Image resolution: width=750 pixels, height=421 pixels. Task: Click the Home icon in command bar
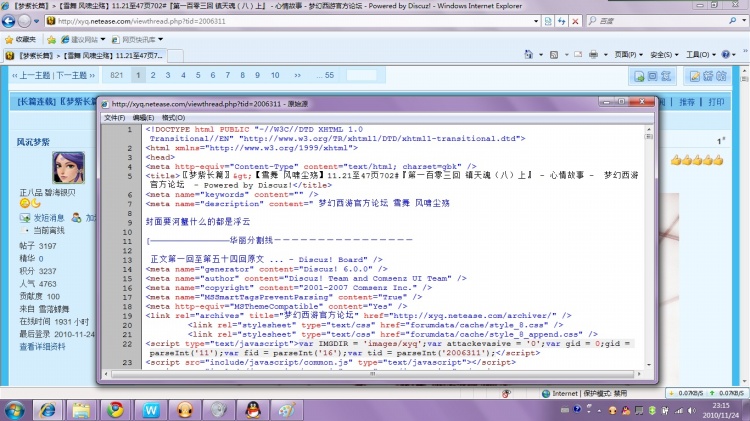click(528, 55)
